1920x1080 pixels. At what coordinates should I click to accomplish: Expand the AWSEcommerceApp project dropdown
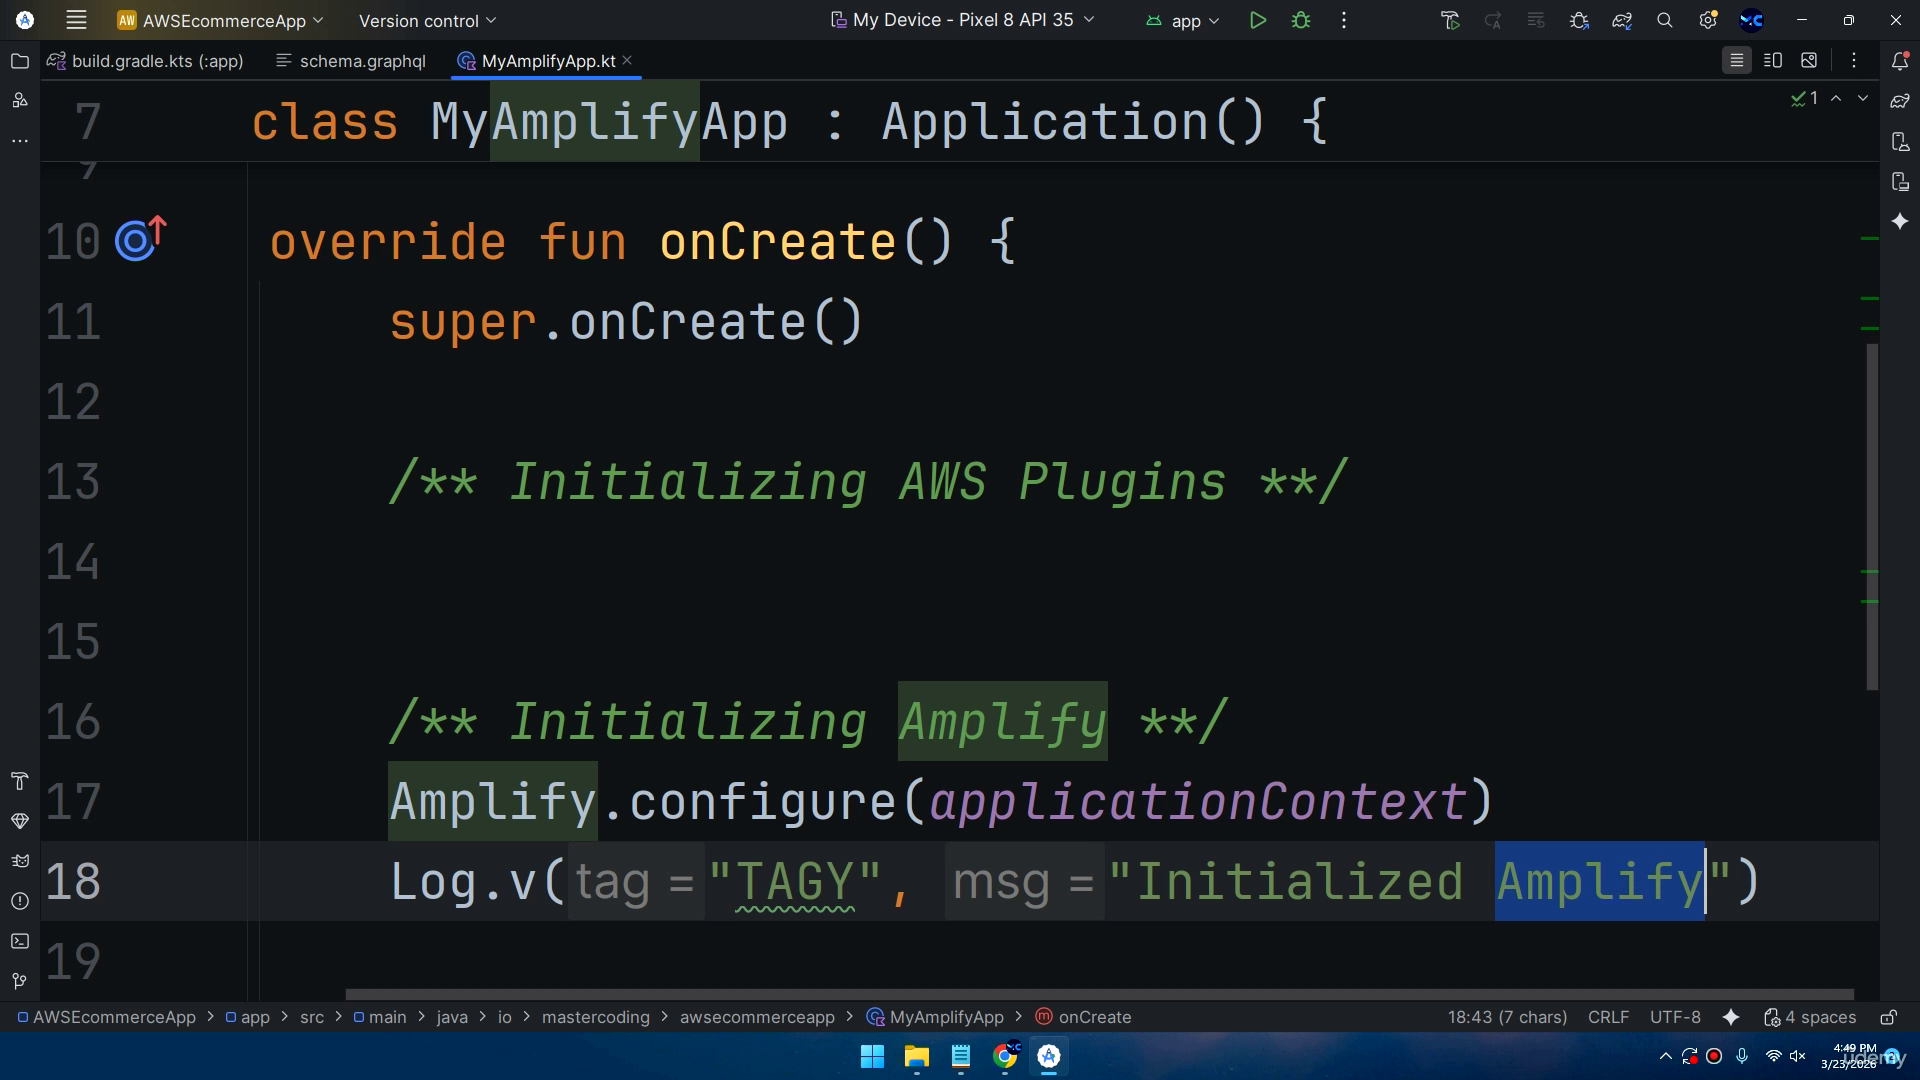tap(220, 20)
